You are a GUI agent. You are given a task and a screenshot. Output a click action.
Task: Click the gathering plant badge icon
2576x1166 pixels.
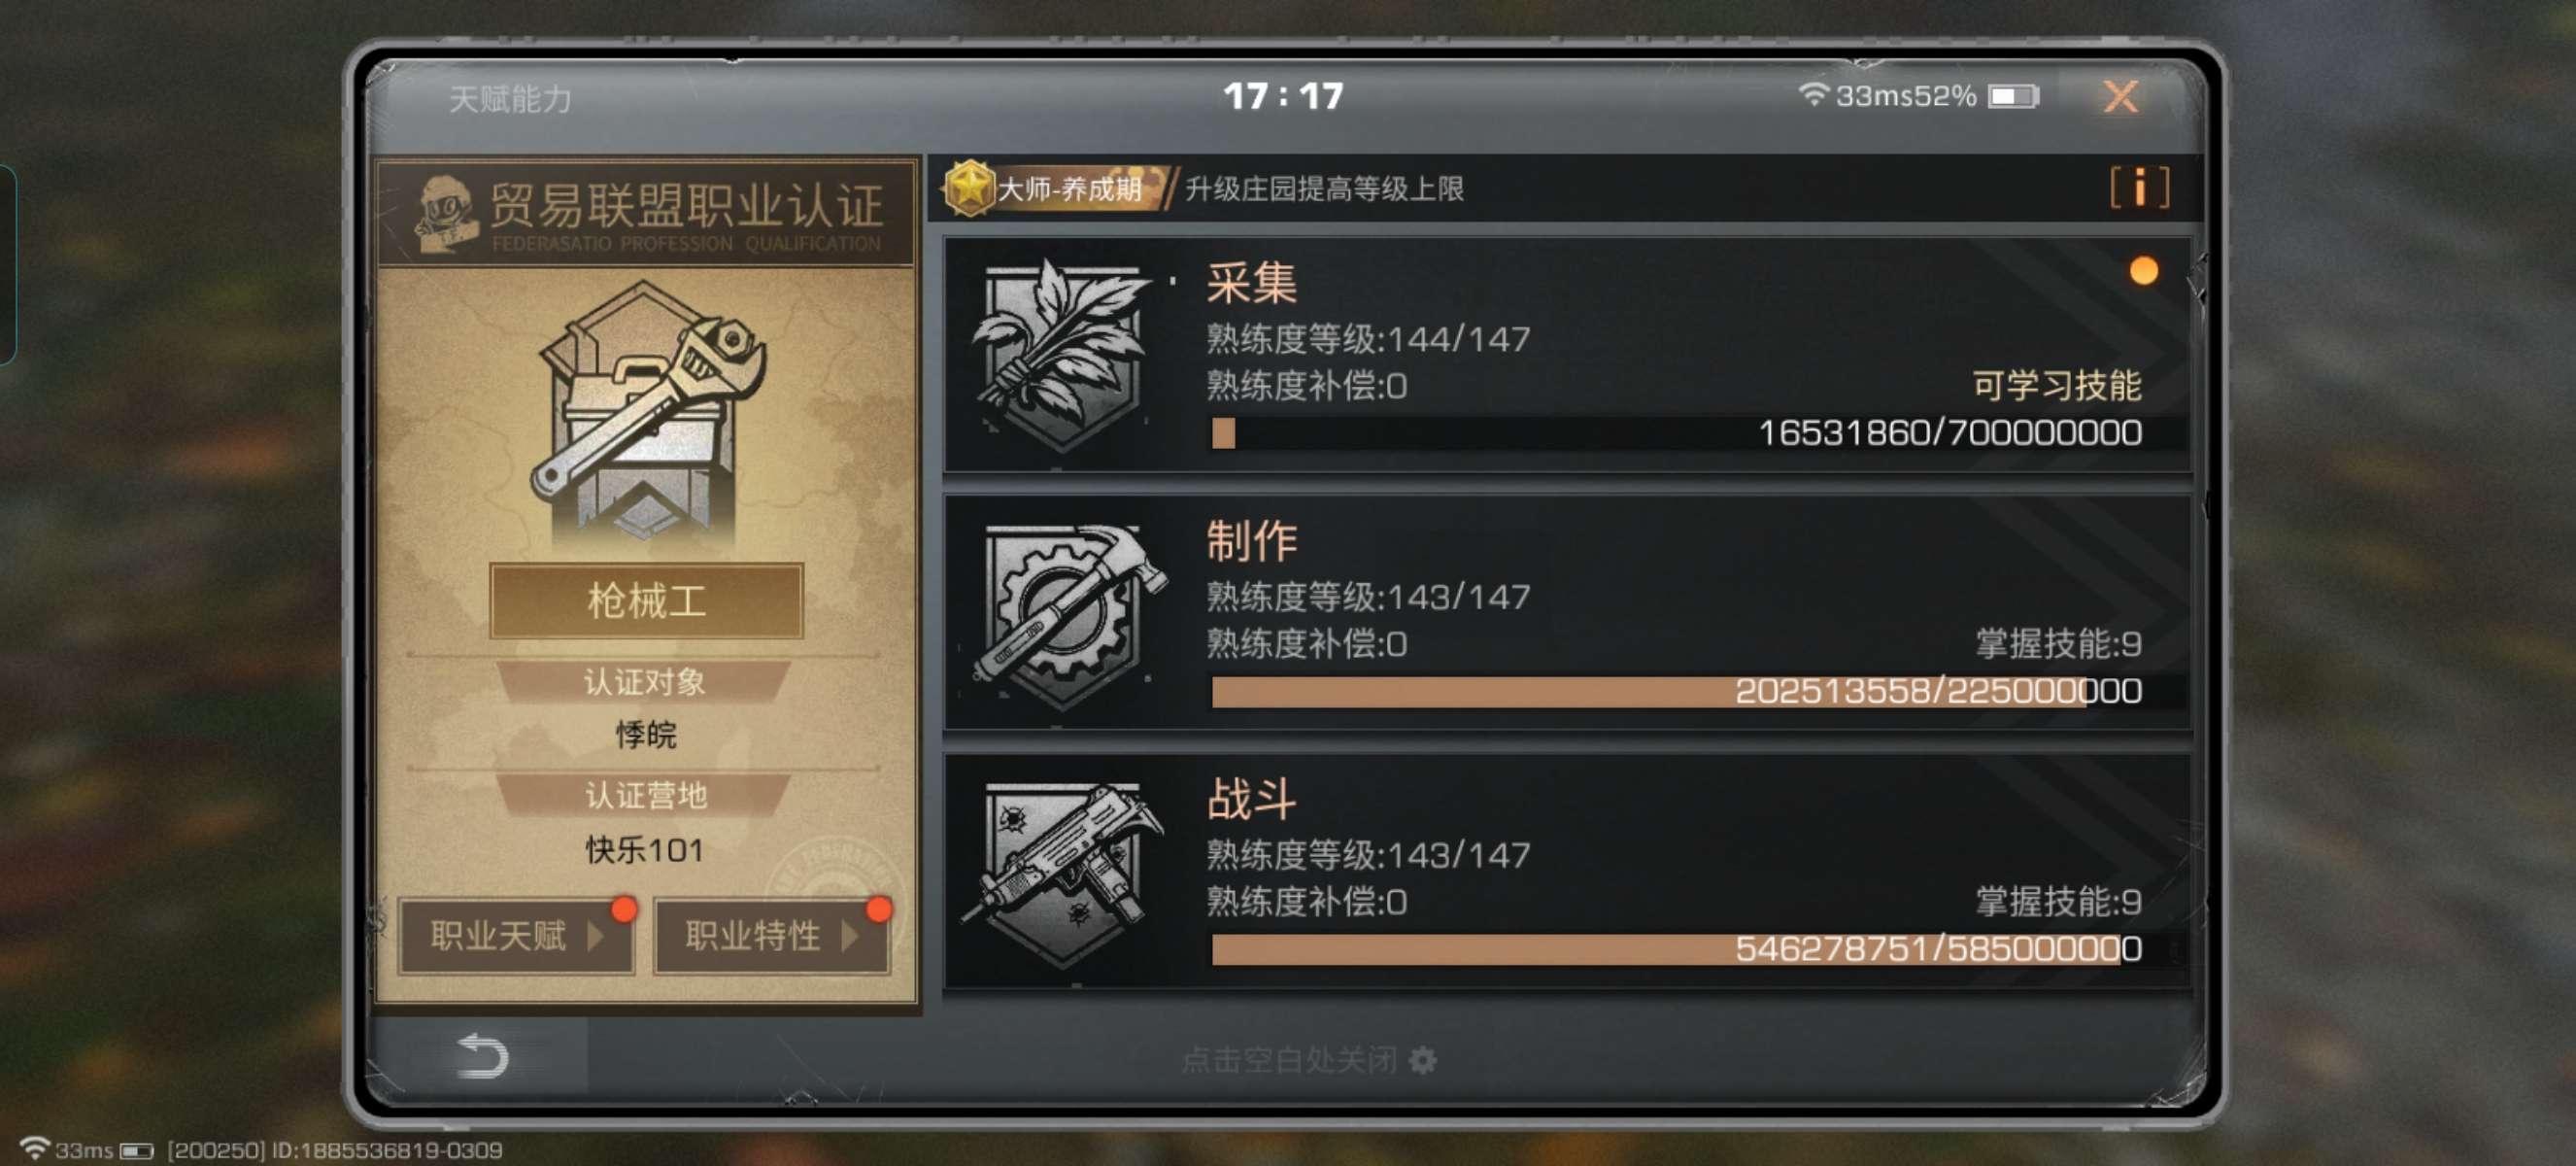click(x=1062, y=355)
